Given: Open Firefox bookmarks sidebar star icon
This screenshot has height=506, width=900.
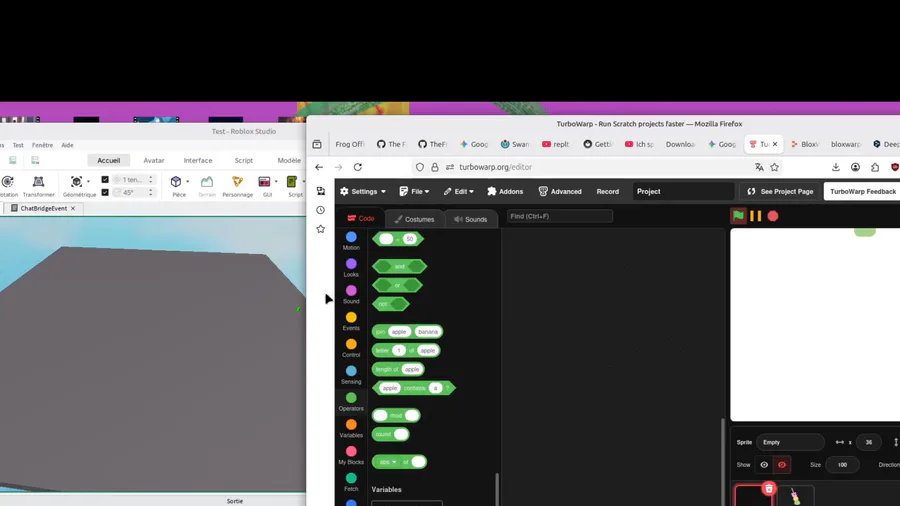Looking at the screenshot, I should pos(320,229).
